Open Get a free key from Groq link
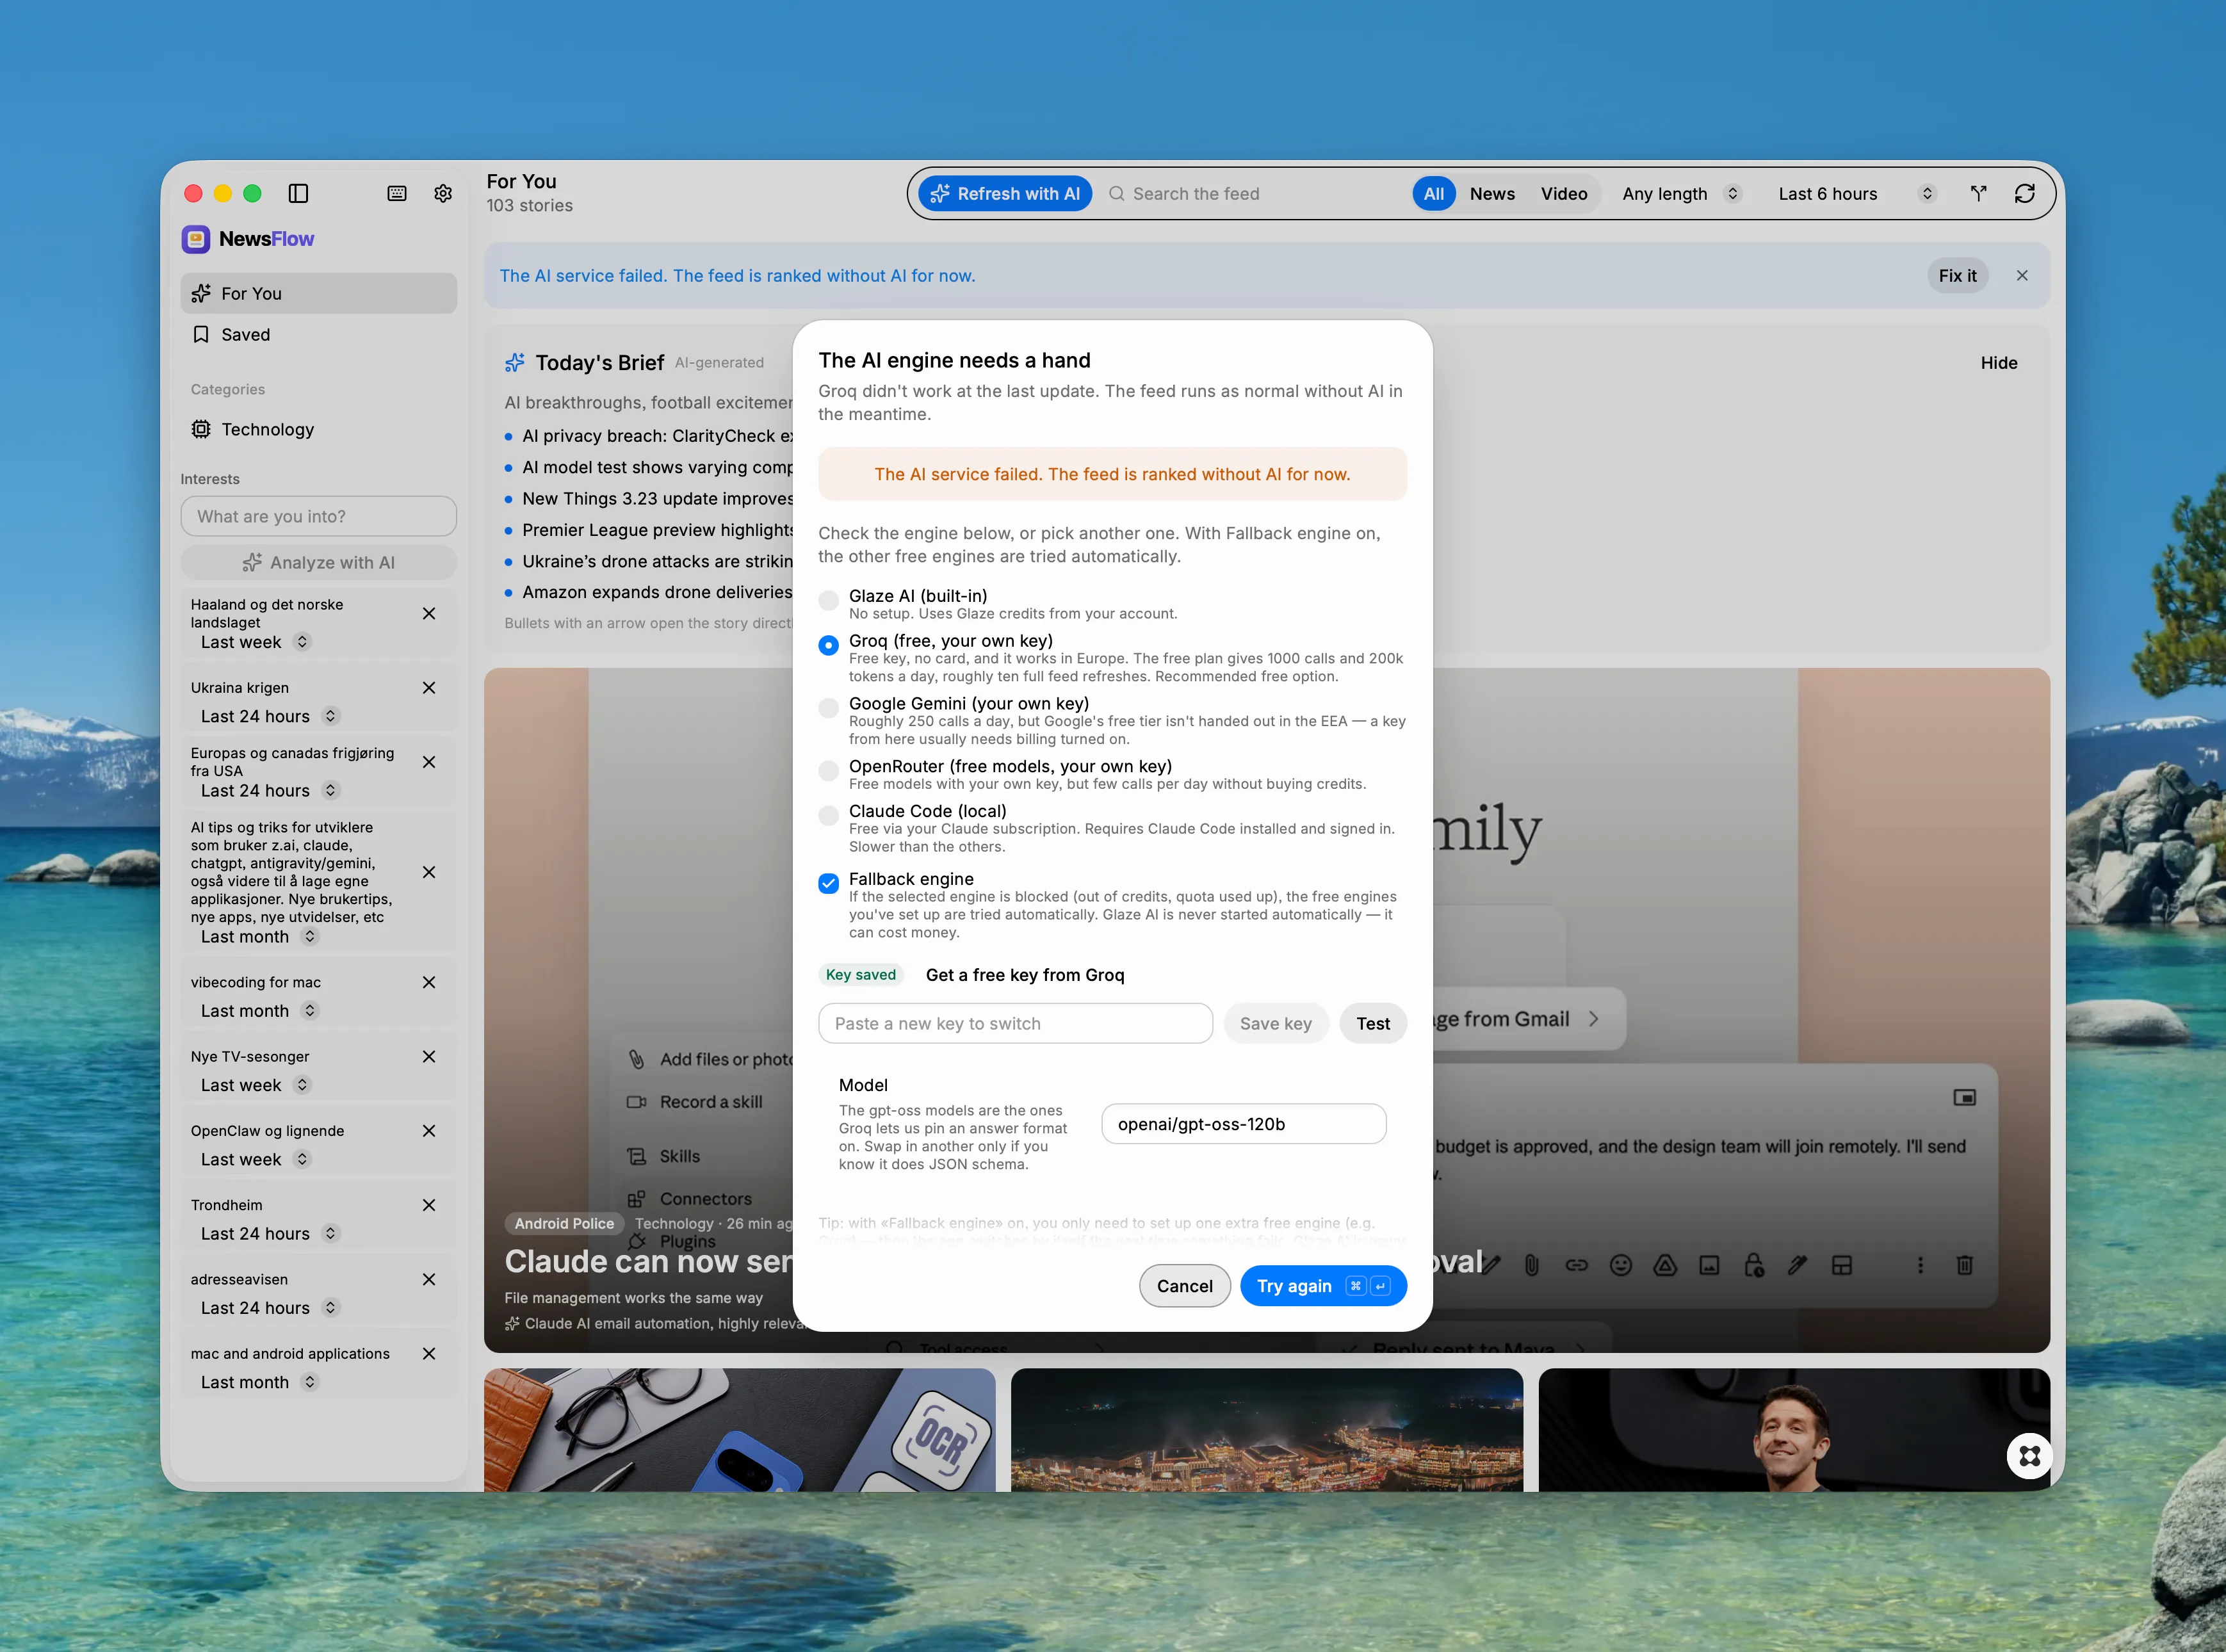Viewport: 2226px width, 1652px height. point(1025,975)
